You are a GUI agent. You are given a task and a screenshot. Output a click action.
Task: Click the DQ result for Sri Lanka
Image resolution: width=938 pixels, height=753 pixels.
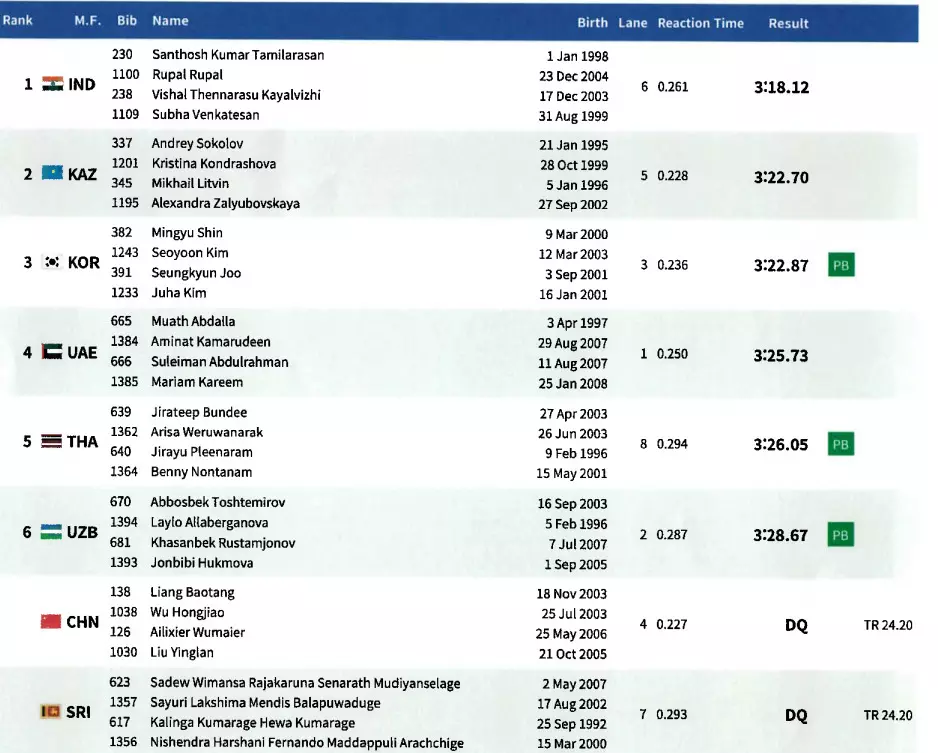pos(796,715)
